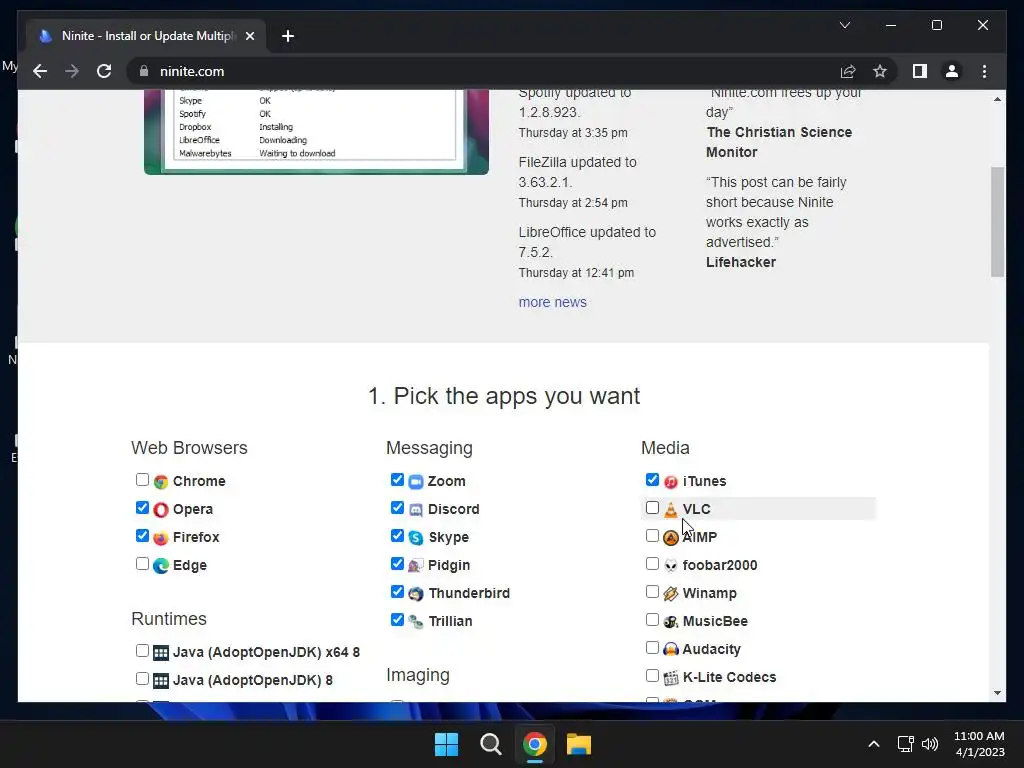Click the foobar2000 alien icon
Image resolution: width=1024 pixels, height=768 pixels.
(x=671, y=566)
